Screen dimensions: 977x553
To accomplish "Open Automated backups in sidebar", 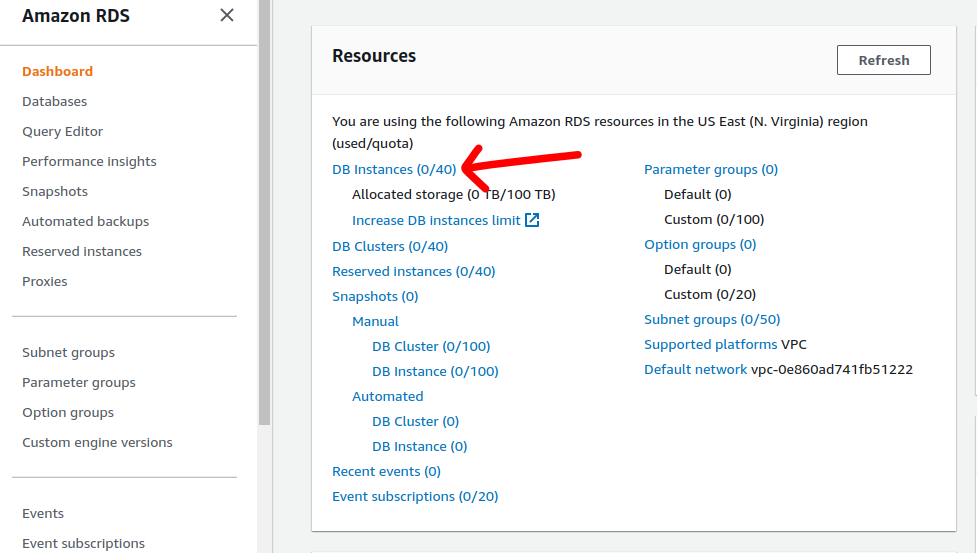I will click(x=85, y=221).
